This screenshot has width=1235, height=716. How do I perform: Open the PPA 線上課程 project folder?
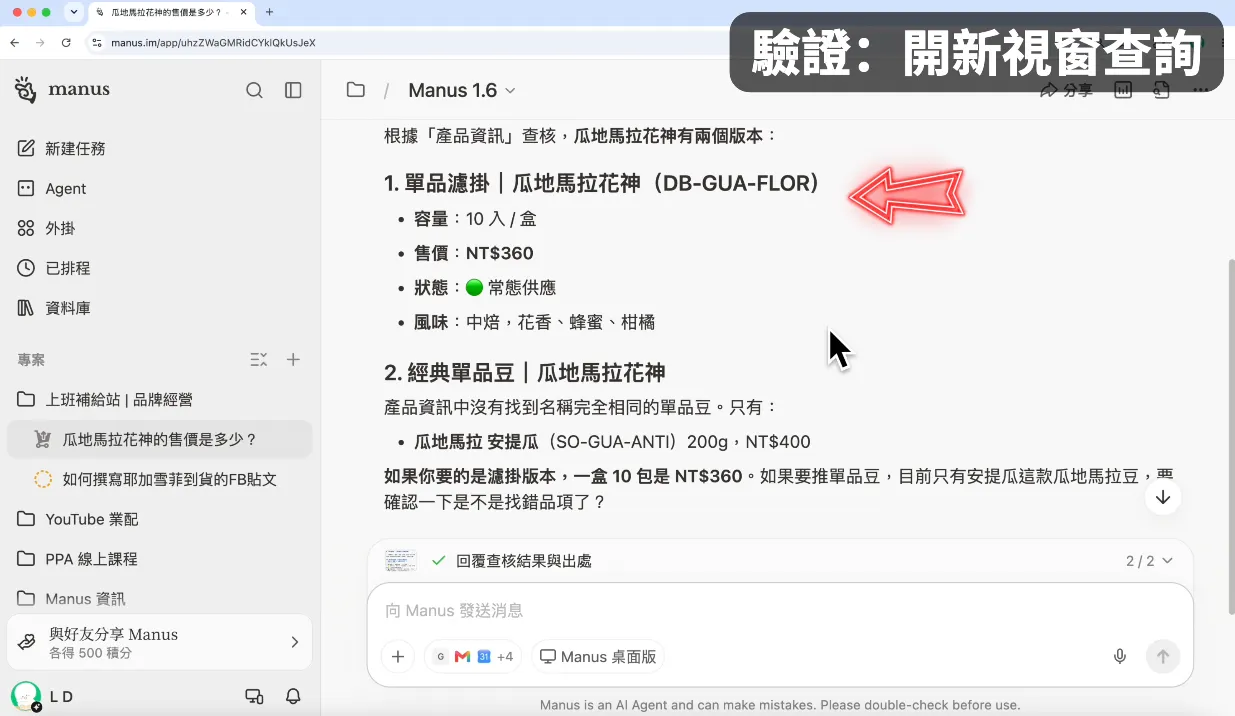pos(160,559)
